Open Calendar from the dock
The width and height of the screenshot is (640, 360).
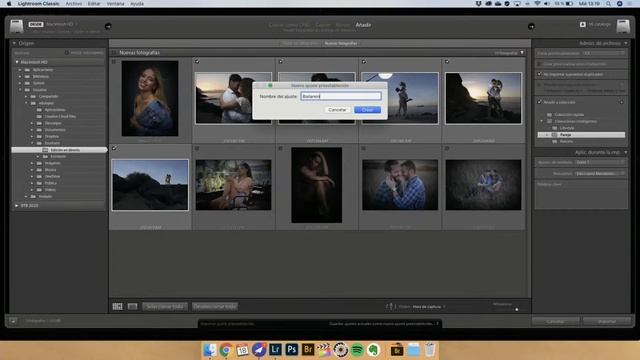(242, 350)
